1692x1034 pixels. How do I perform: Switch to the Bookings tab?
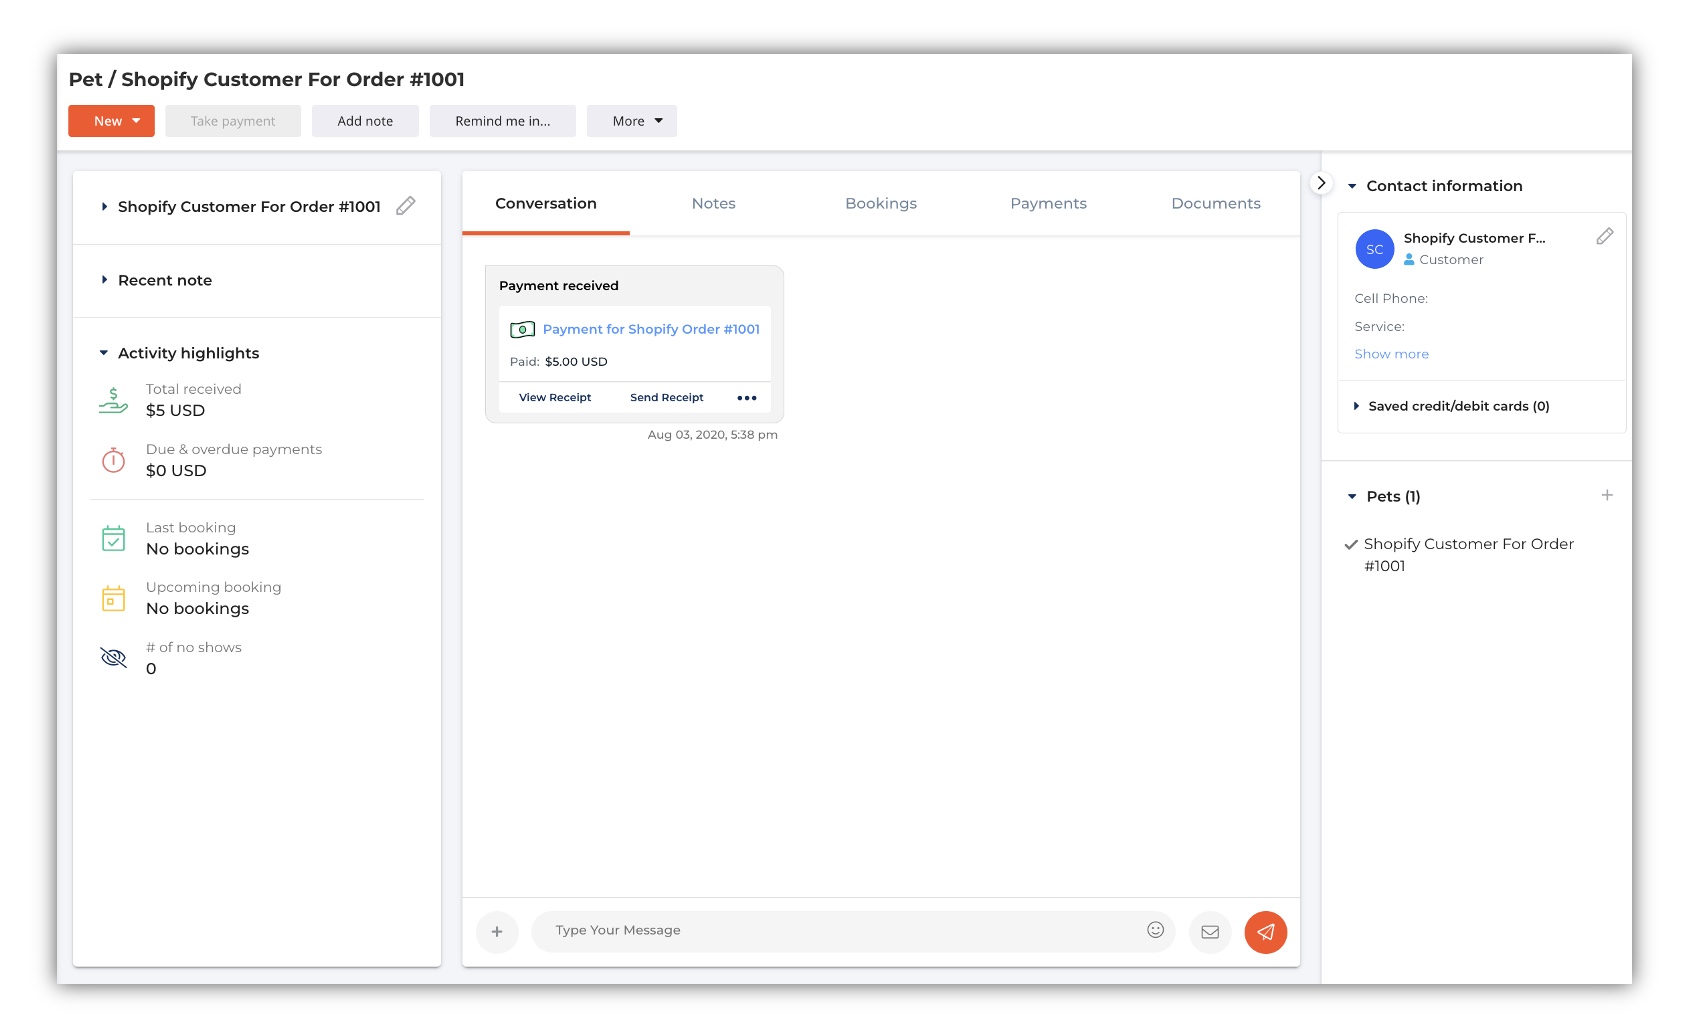881,203
